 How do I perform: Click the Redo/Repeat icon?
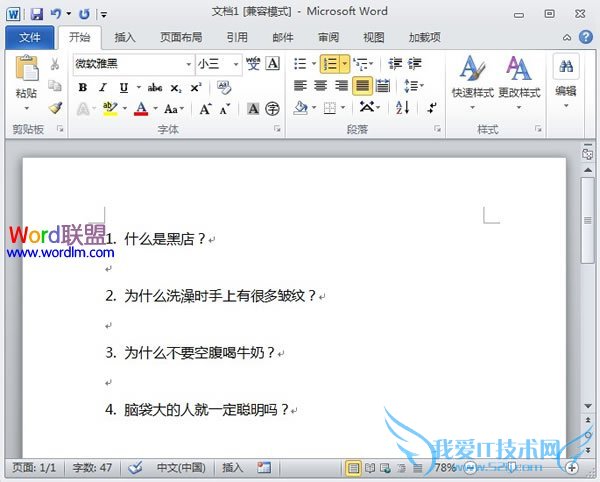click(x=84, y=14)
